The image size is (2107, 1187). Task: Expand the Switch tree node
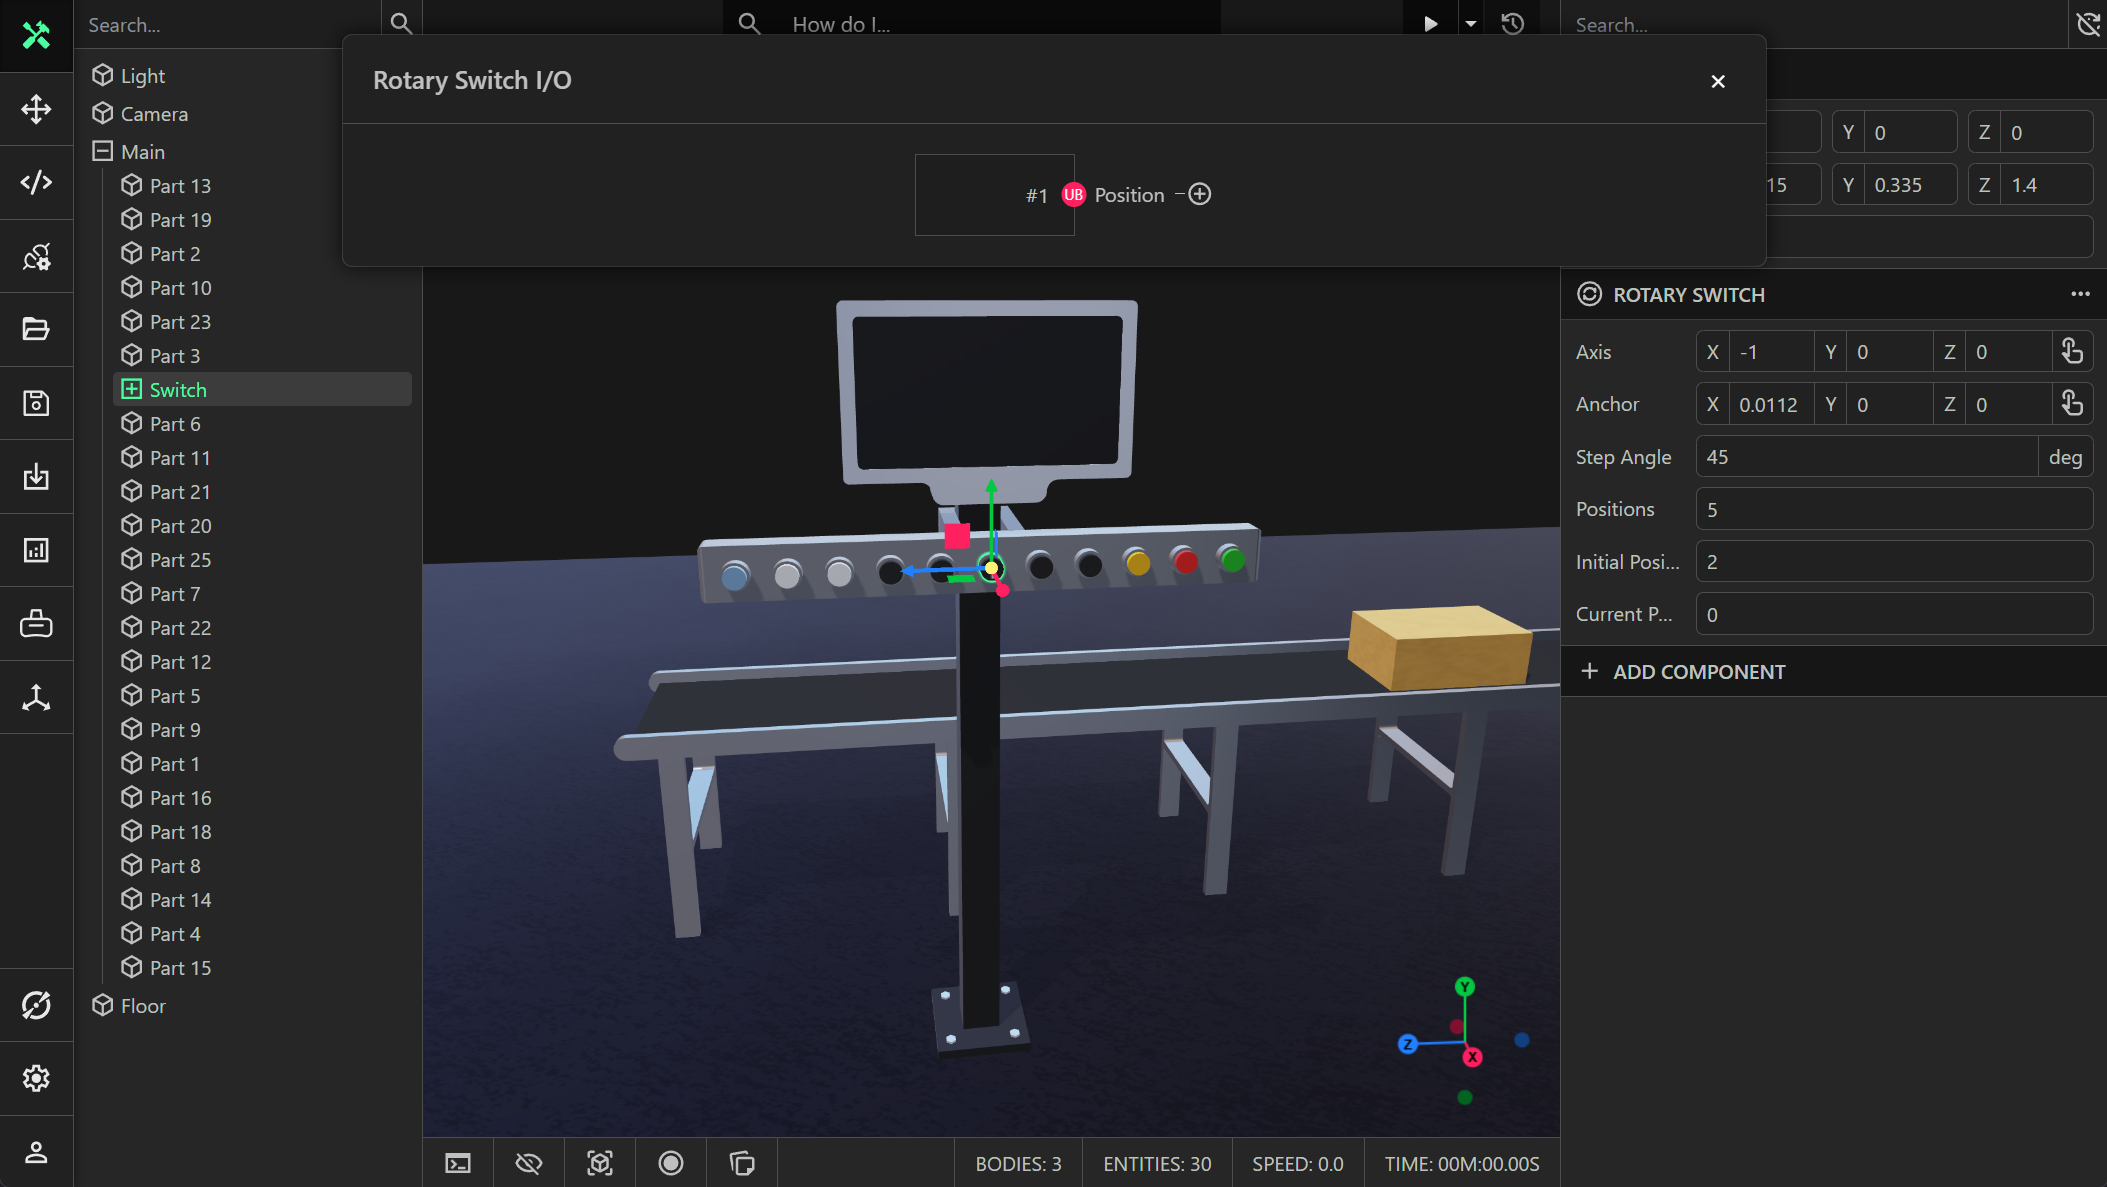[x=131, y=389]
